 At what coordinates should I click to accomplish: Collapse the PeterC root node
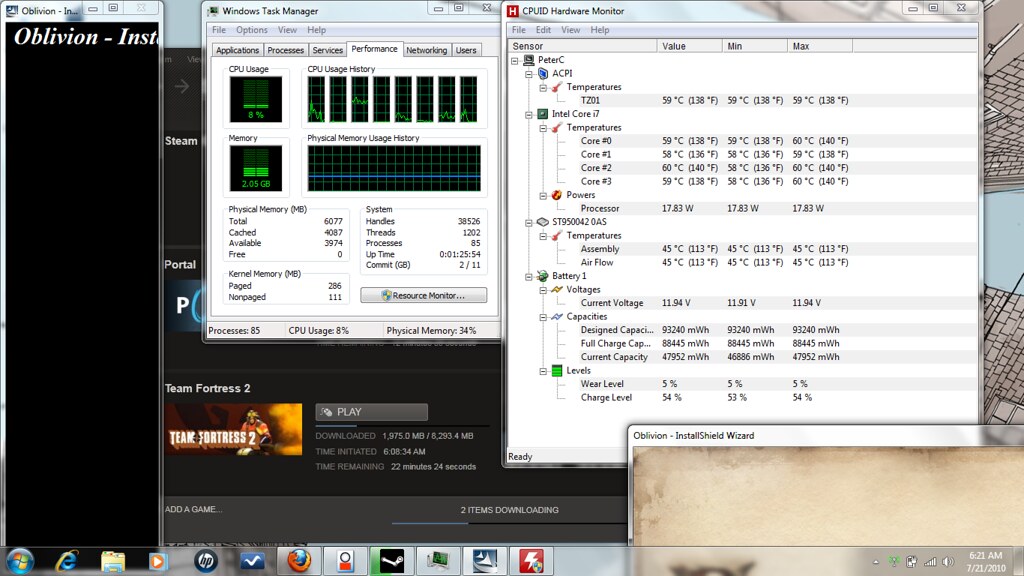(515, 61)
